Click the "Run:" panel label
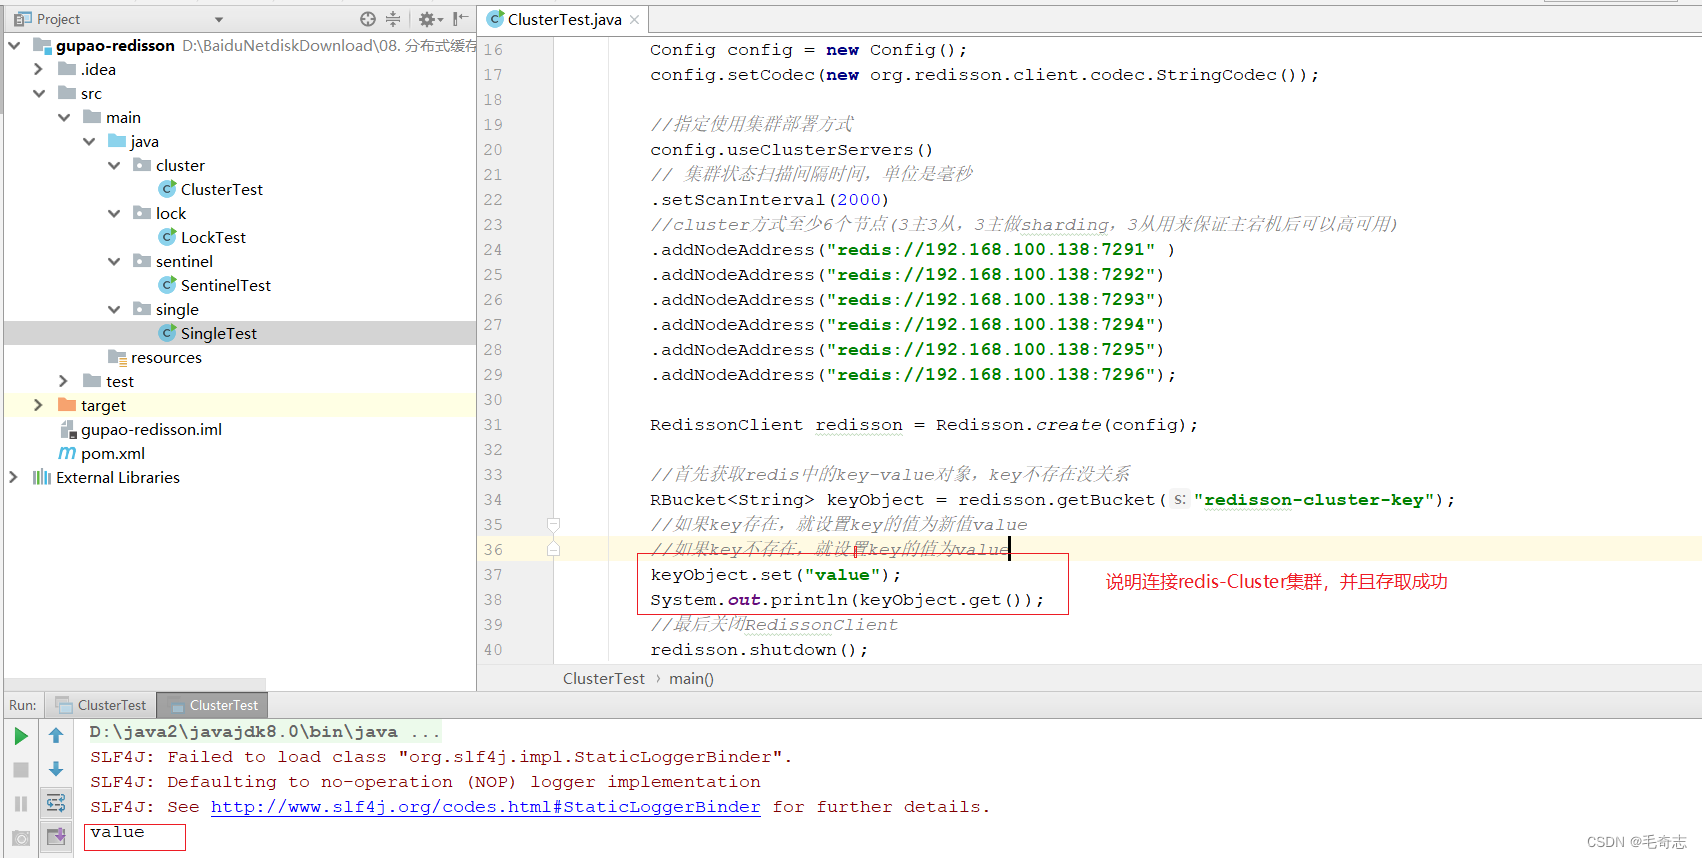The height and width of the screenshot is (858, 1702). [x=23, y=705]
